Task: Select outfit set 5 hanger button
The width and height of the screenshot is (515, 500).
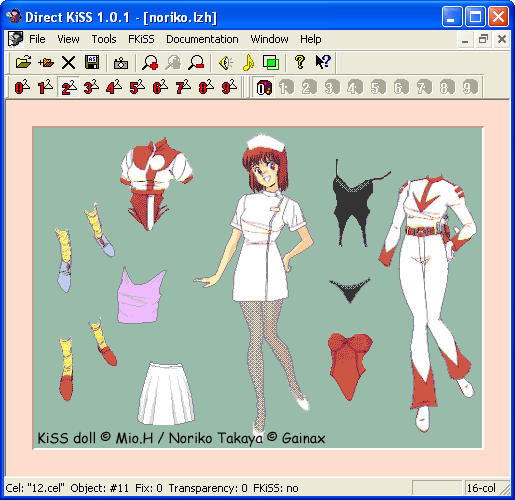Action: (x=137, y=87)
